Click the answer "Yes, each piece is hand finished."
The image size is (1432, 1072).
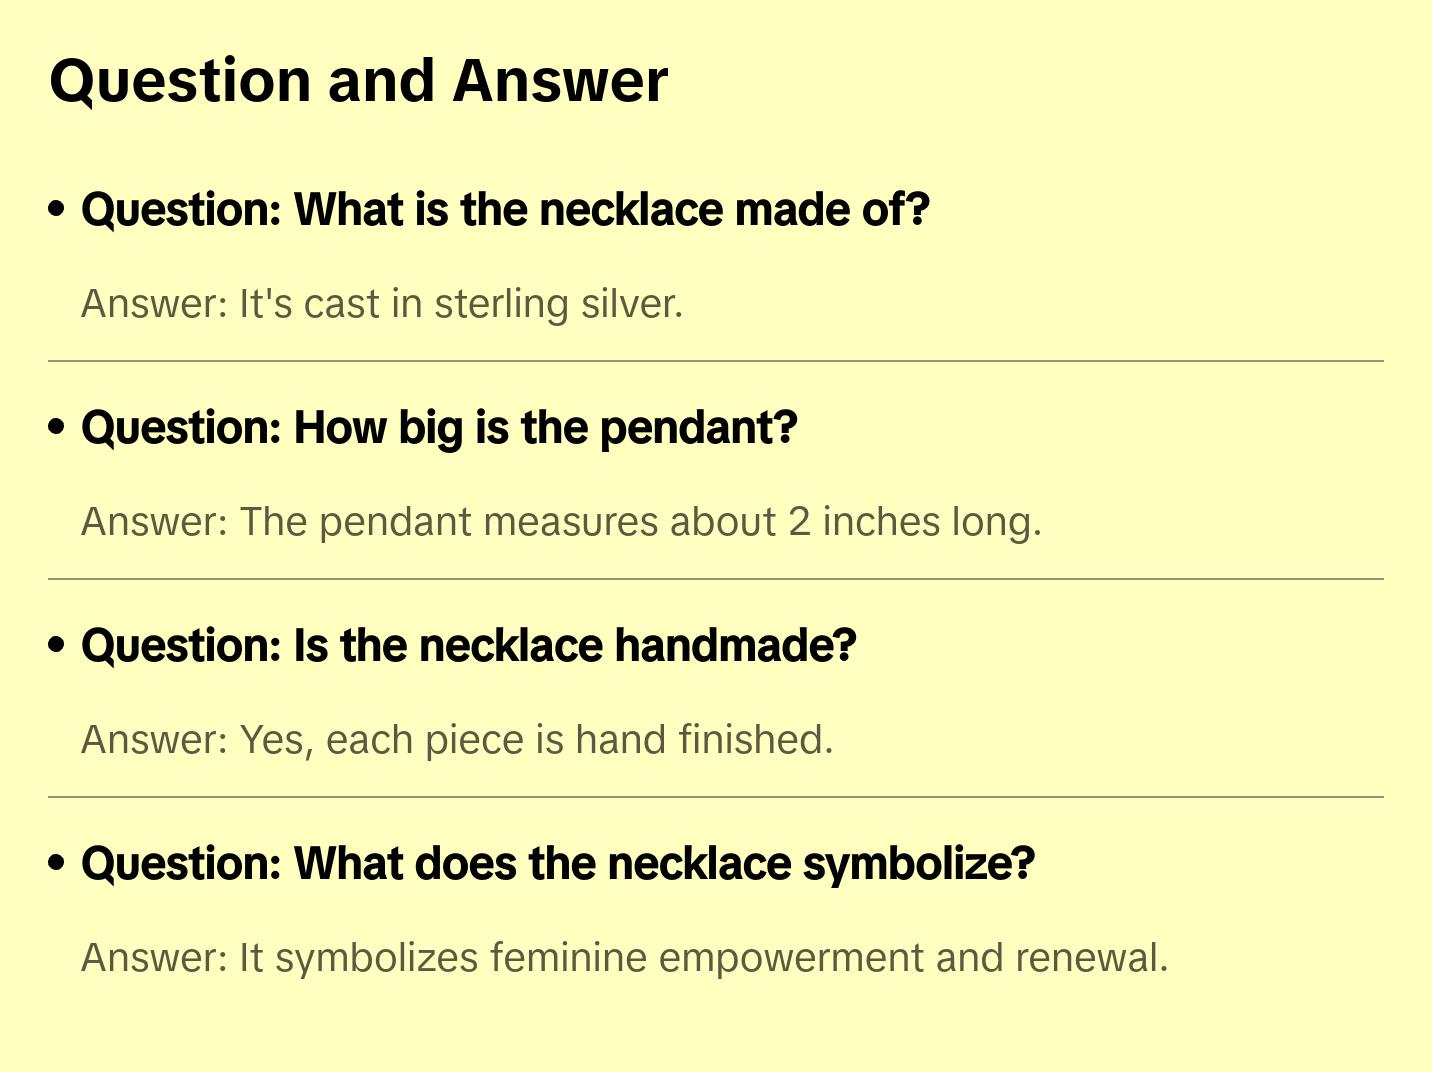[457, 740]
